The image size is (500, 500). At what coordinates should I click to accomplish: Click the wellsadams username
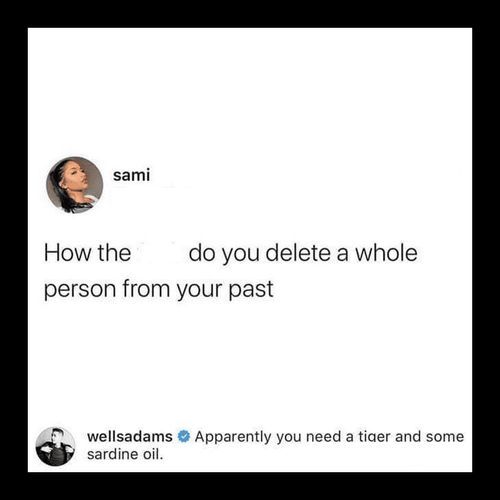tap(130, 436)
